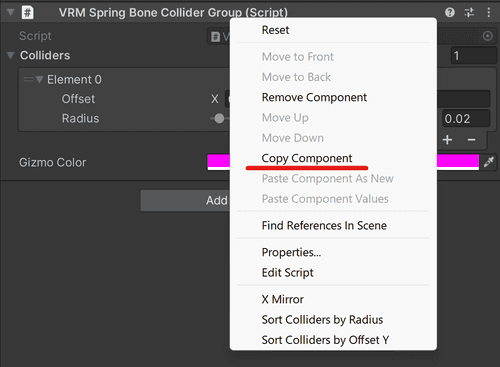Pick Gizmo Color with eyedropper icon
The width and height of the screenshot is (500, 367).
tap(489, 162)
